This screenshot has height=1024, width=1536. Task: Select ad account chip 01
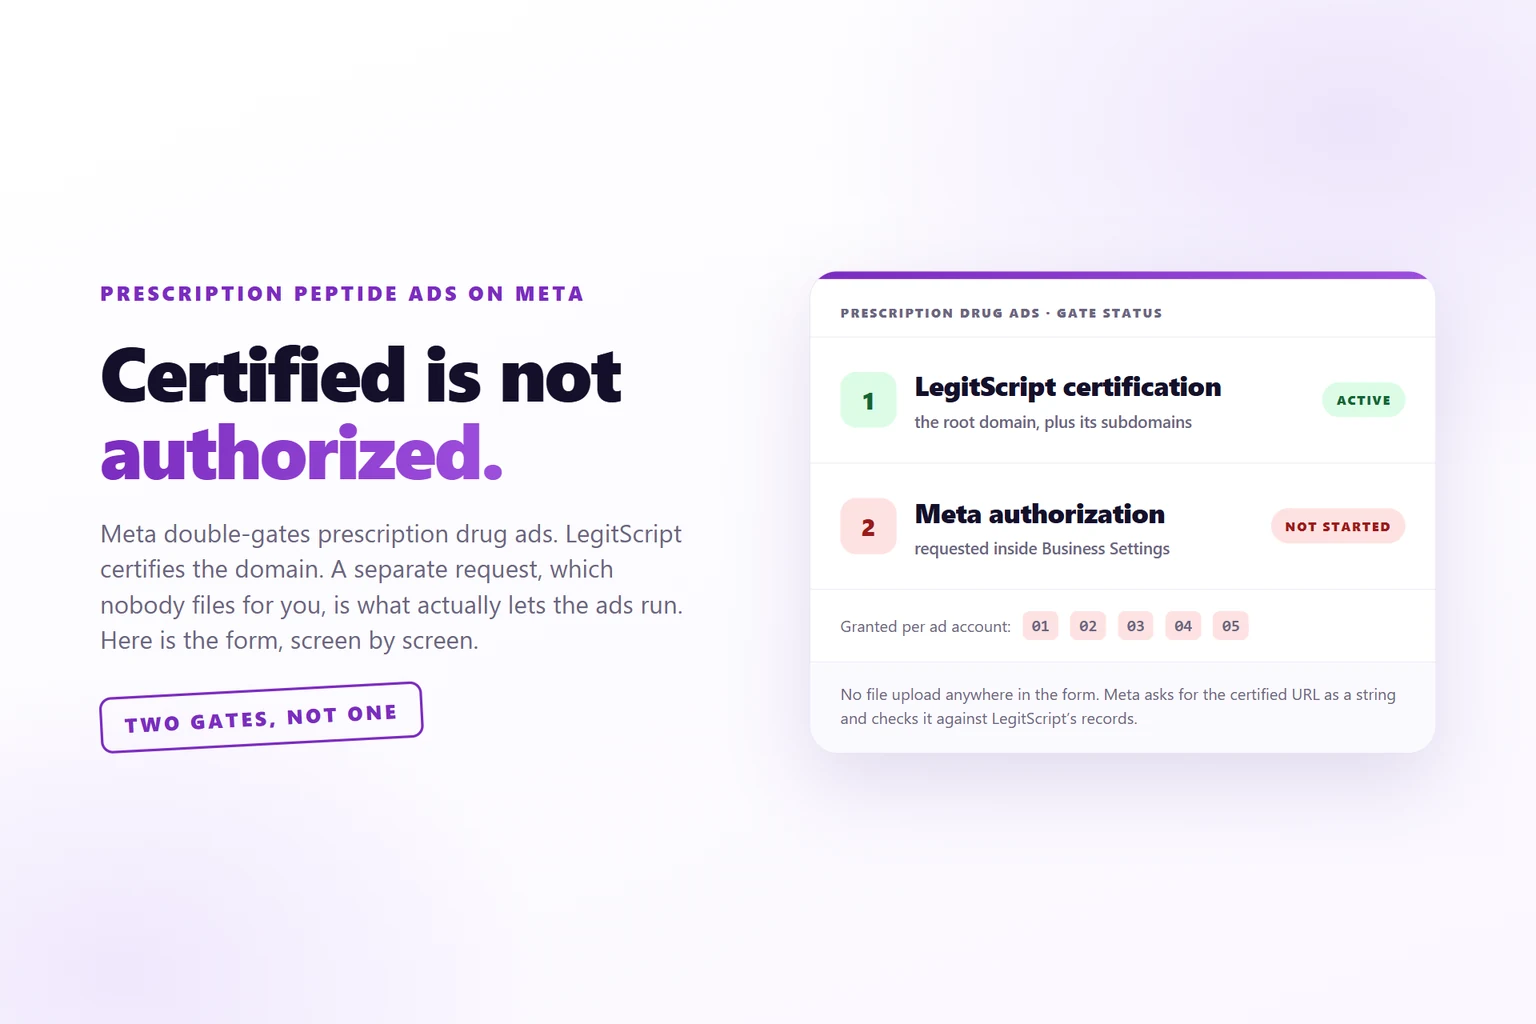[1040, 626]
